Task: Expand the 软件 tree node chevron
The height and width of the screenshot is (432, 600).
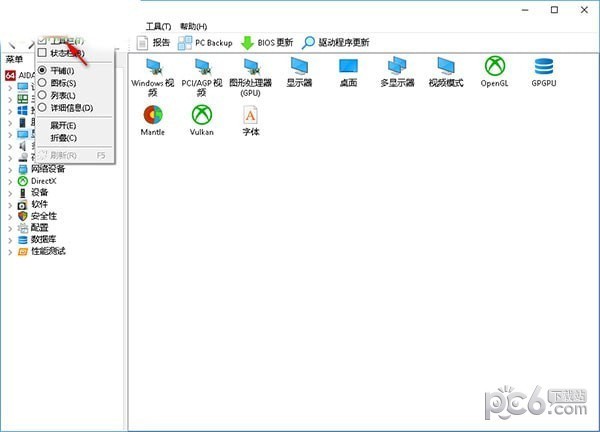Action: pyautogui.click(x=10, y=205)
